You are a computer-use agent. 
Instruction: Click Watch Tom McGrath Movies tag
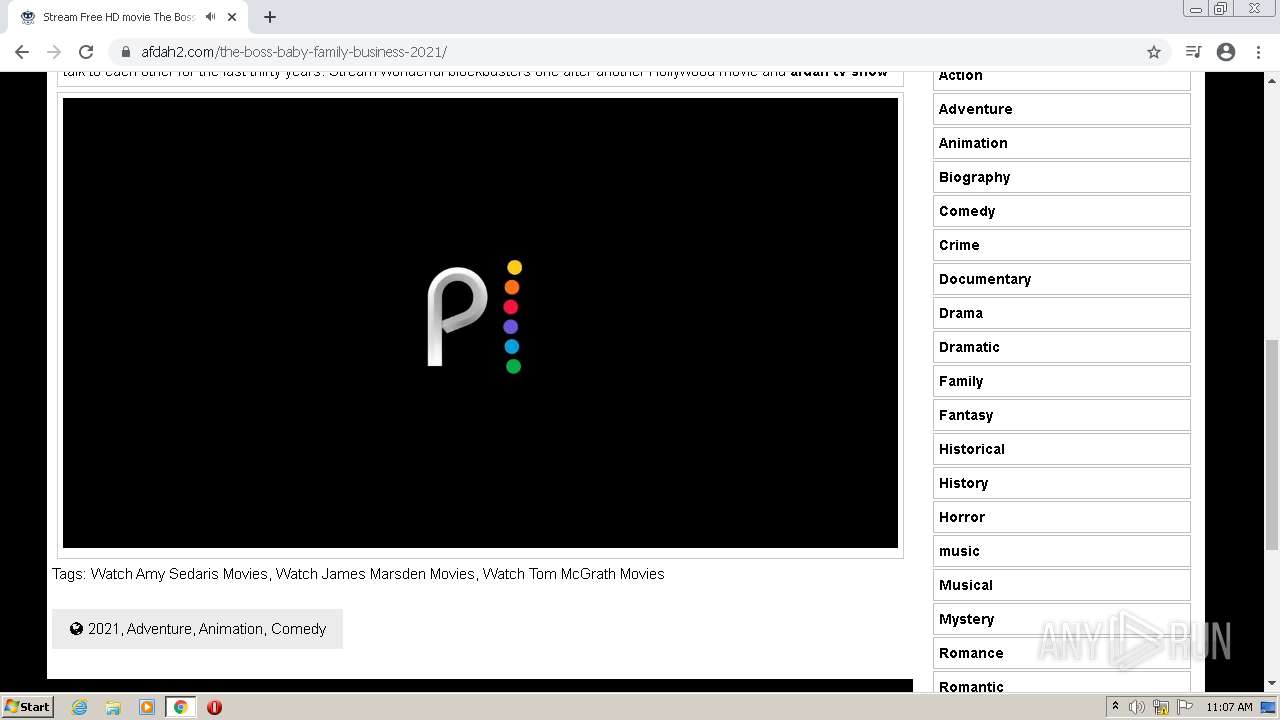pyautogui.click(x=573, y=574)
